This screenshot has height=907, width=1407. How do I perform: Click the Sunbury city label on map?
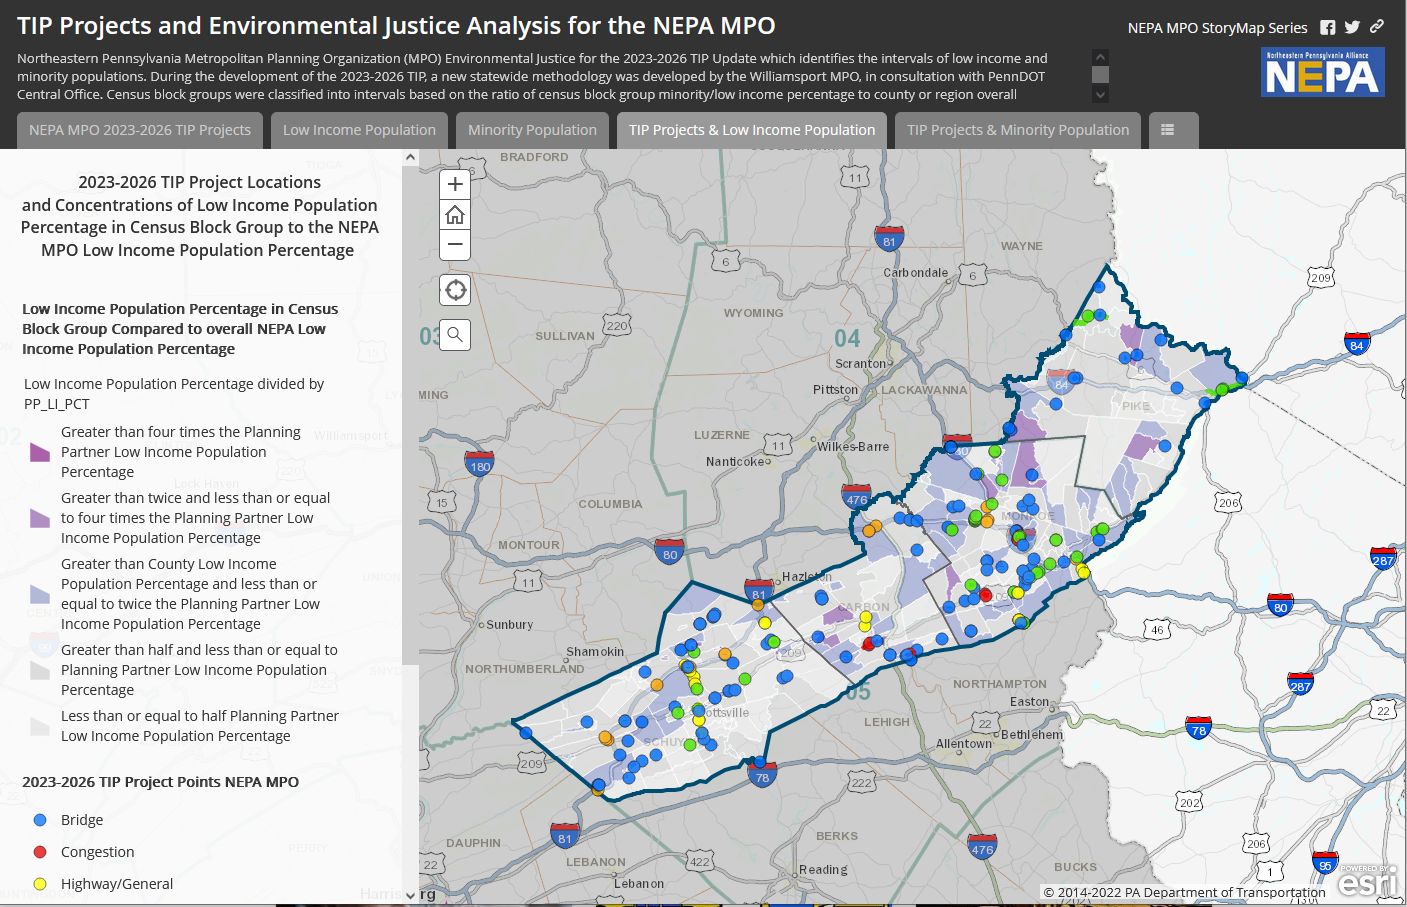(510, 625)
